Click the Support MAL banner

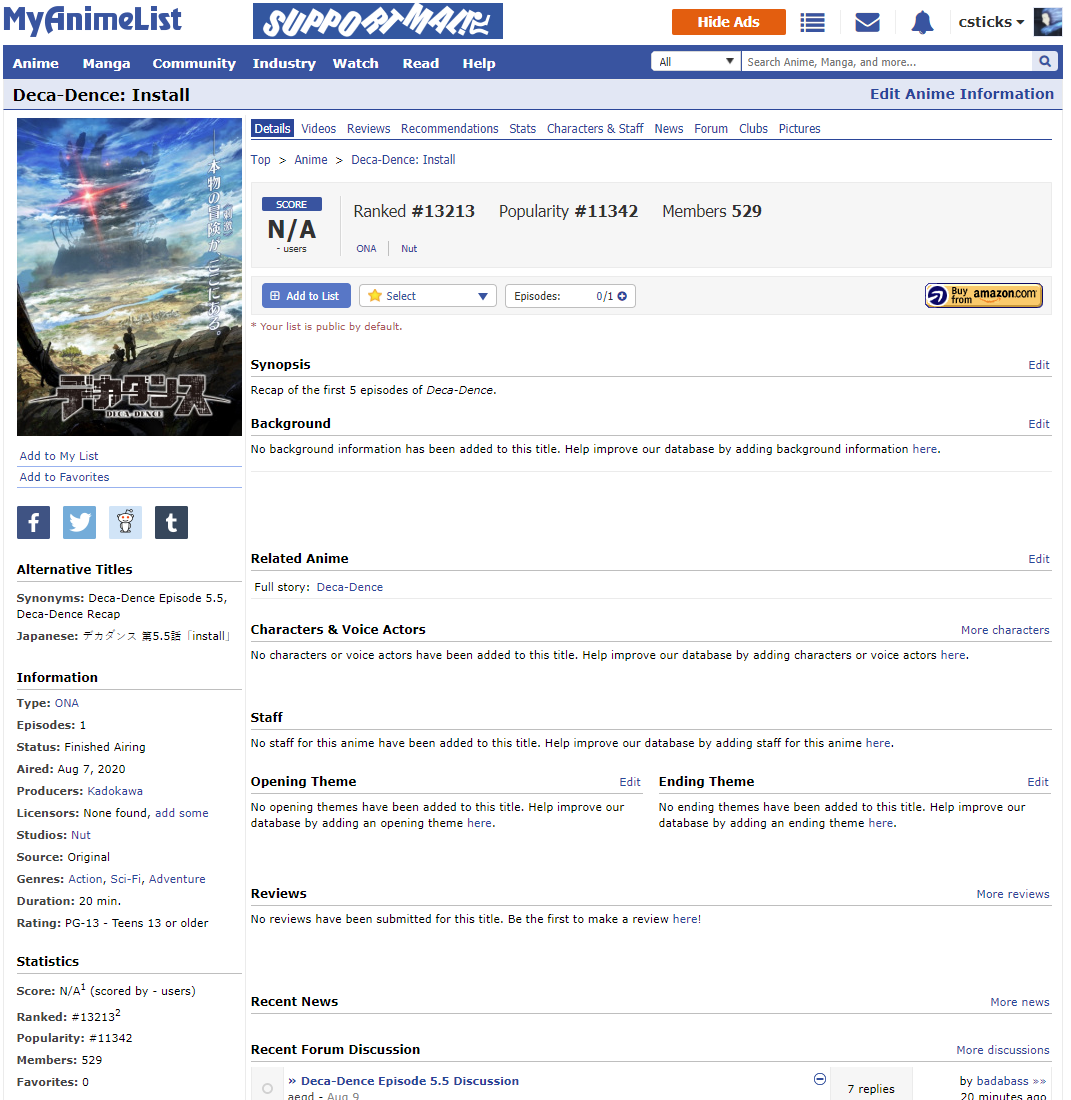pos(378,21)
